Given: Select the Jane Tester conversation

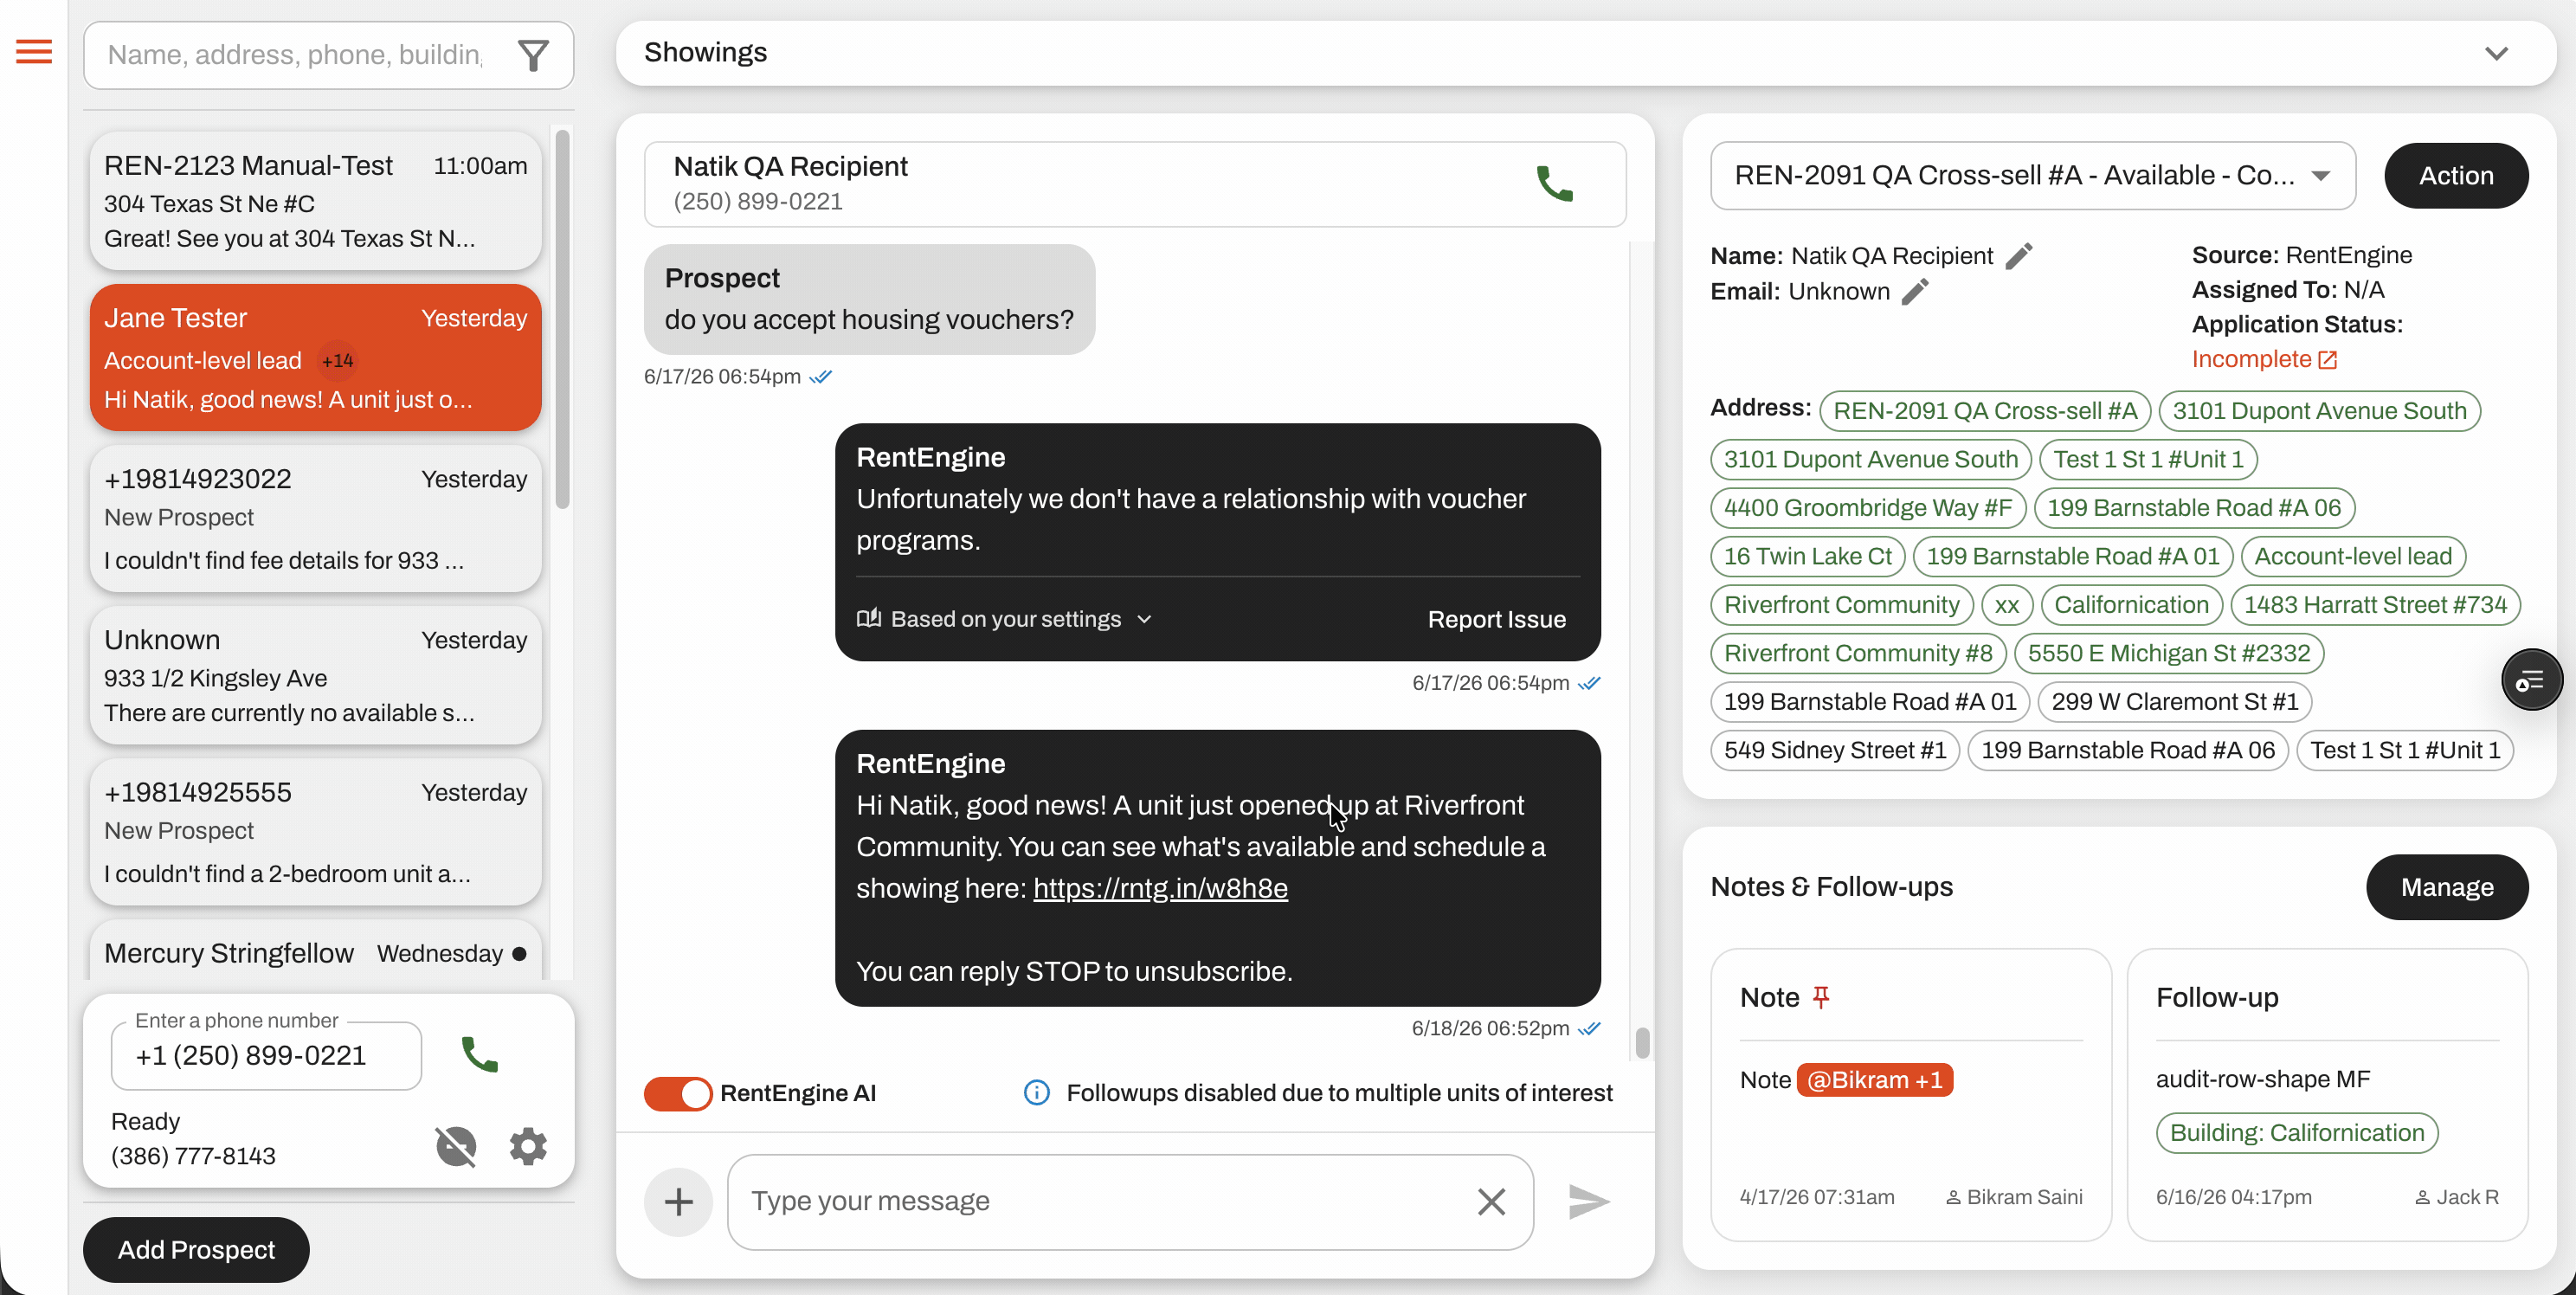Looking at the screenshot, I should [316, 358].
